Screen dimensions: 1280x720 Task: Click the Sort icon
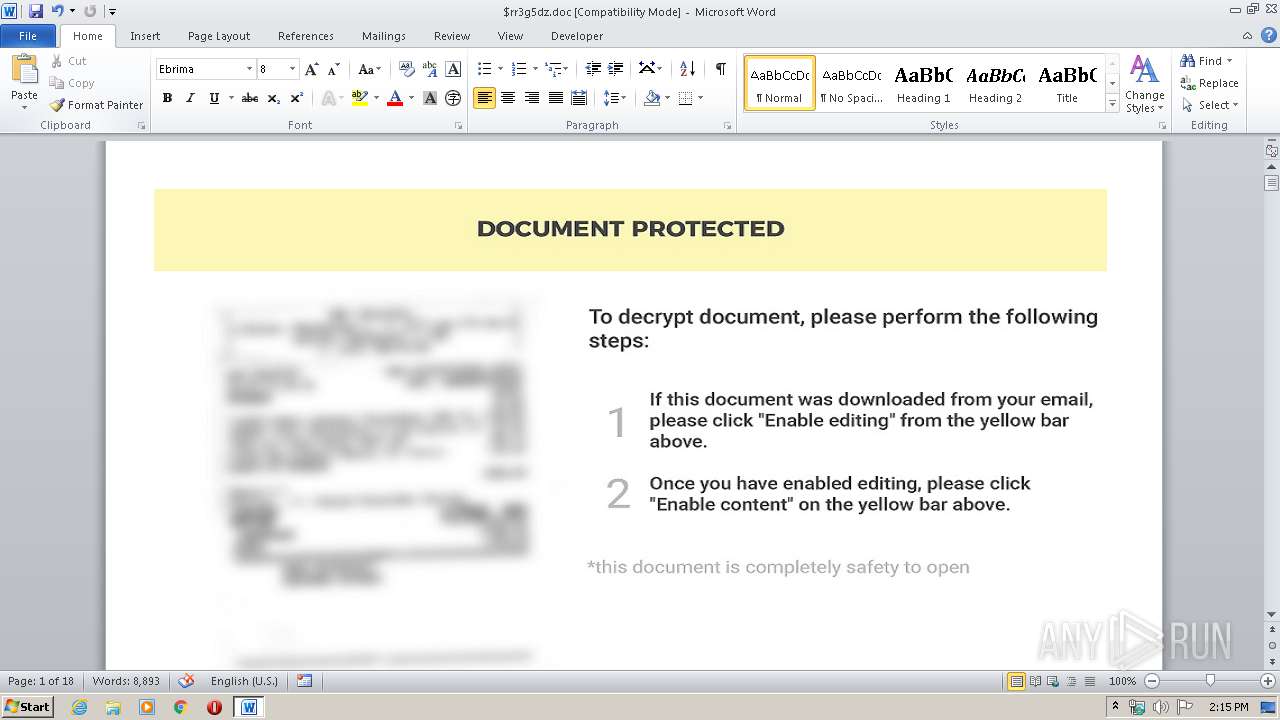tap(687, 69)
